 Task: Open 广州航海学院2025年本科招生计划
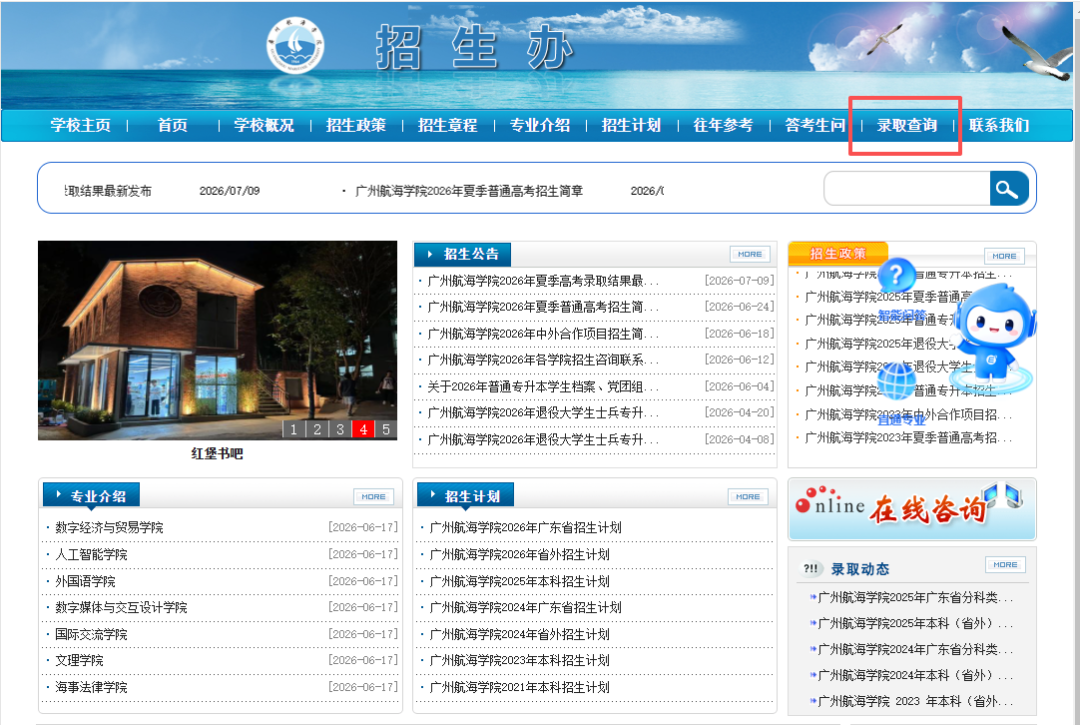pyautogui.click(x=519, y=581)
